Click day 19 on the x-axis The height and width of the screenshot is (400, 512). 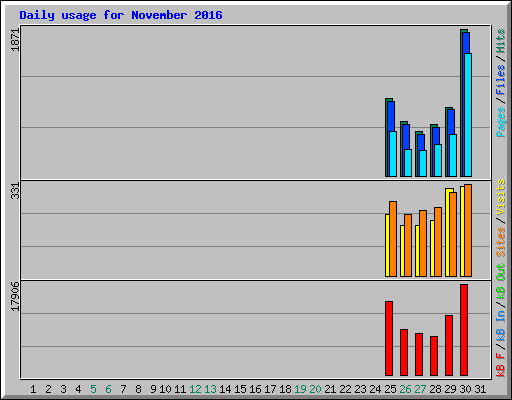click(300, 389)
